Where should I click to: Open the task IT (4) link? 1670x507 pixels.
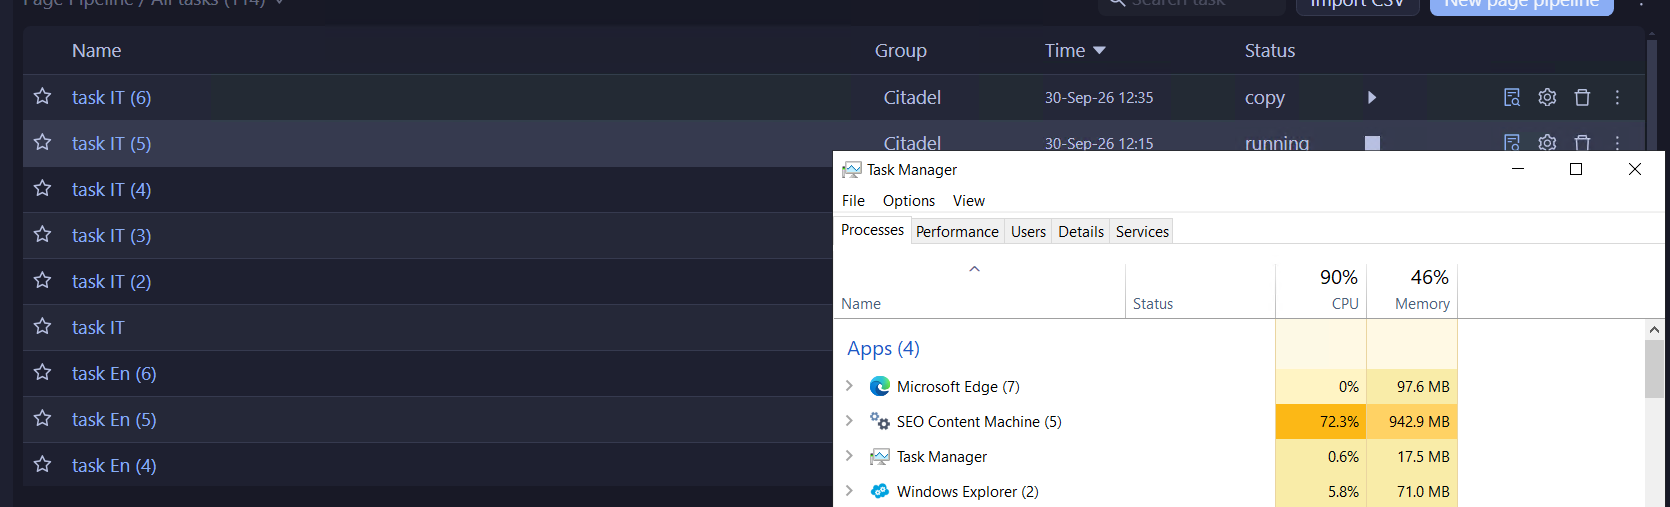[111, 190]
